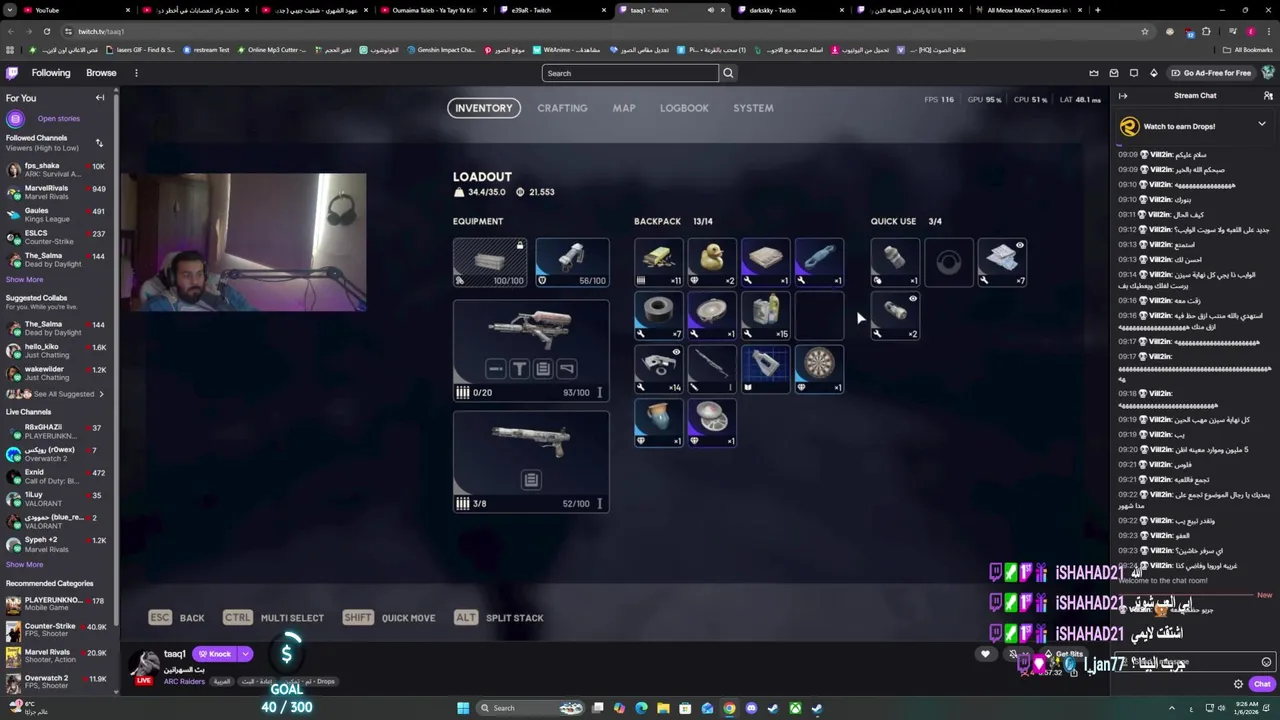Expand Watch to earn Drops banner
This screenshot has width=1280, height=720.
pos(1261,125)
